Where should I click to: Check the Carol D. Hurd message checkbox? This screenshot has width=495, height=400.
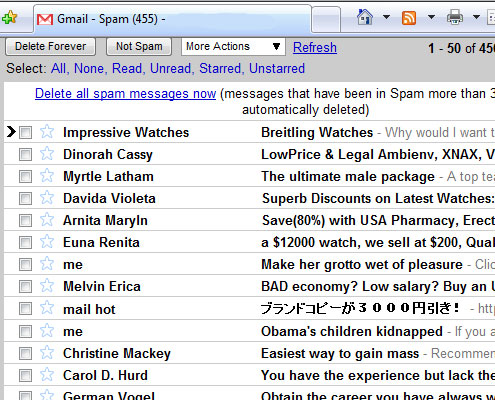click(25, 375)
